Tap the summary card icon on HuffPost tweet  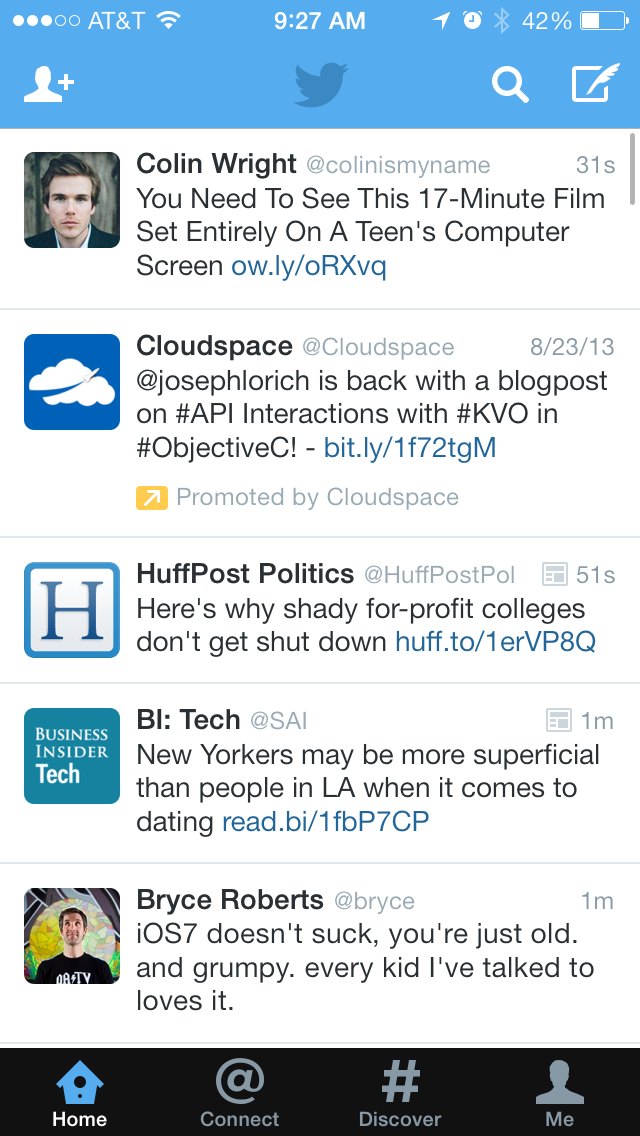(554, 575)
